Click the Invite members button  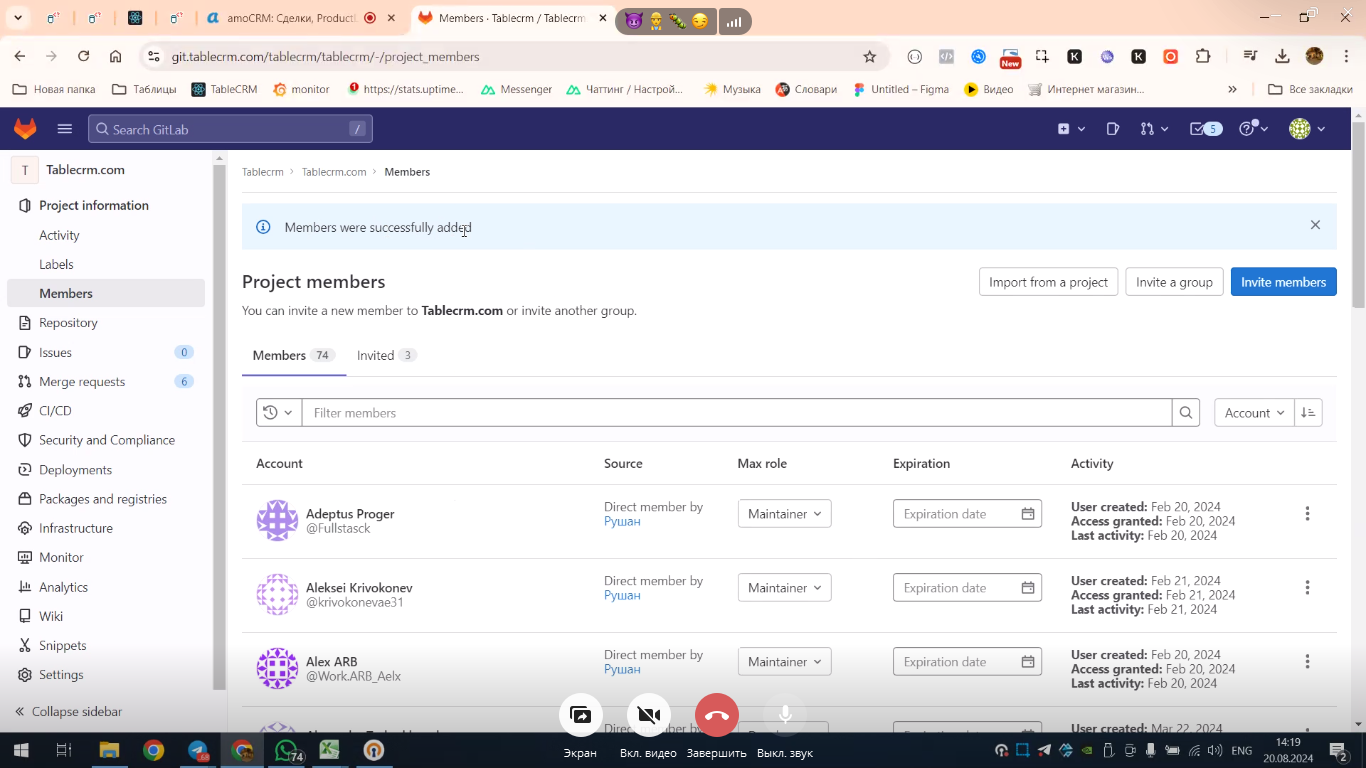(1283, 282)
